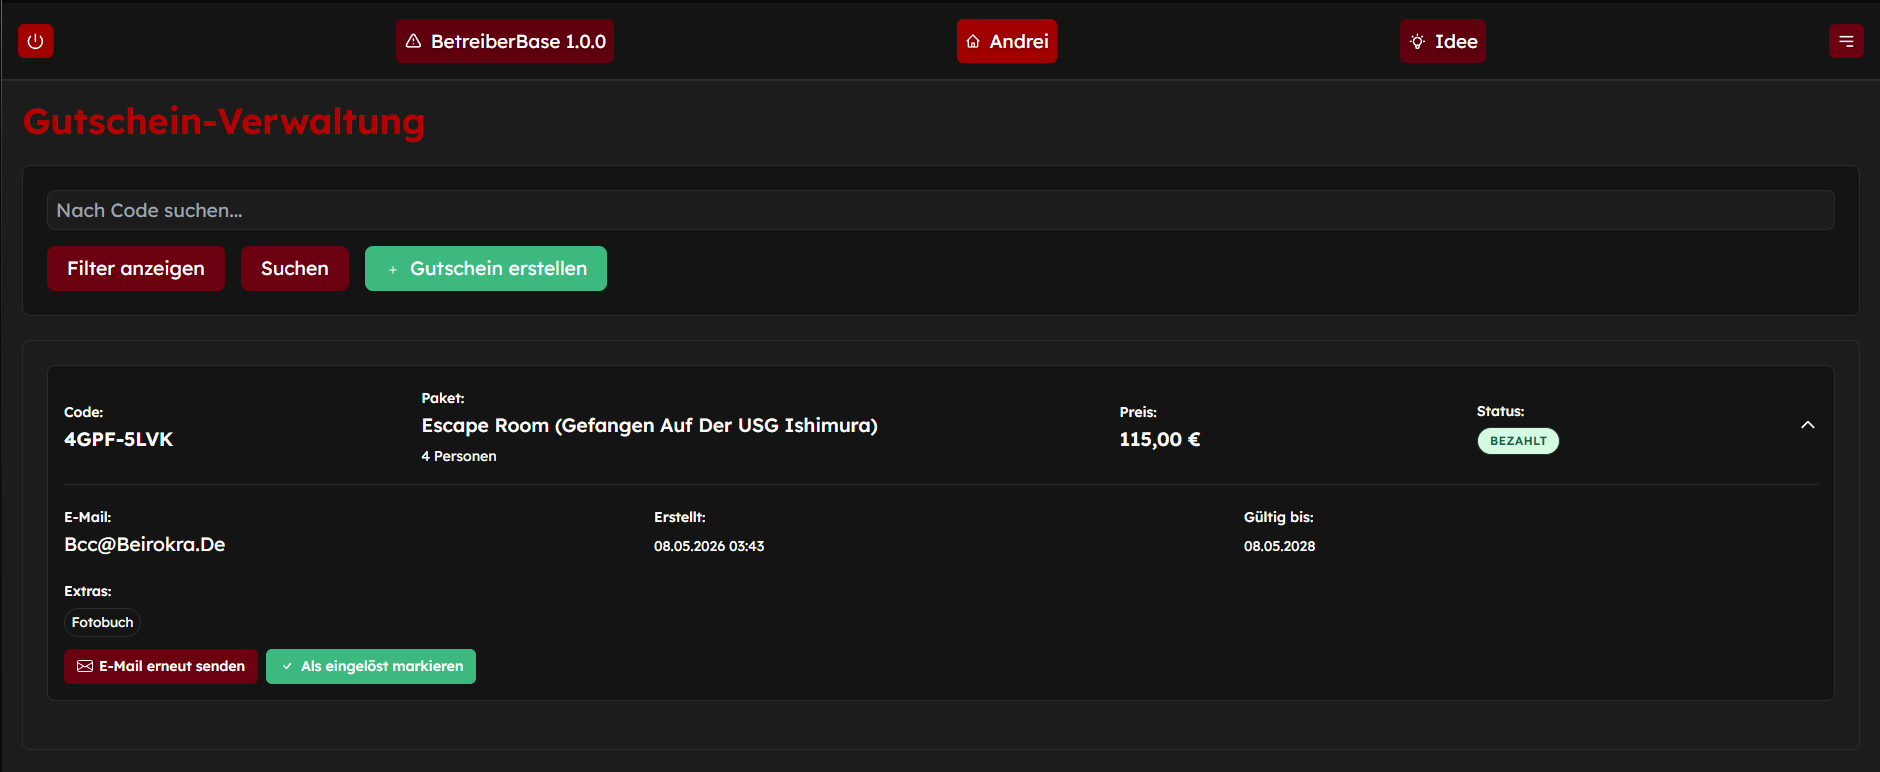This screenshot has width=1880, height=772.
Task: Select the voucher code 4GPF-5LVK
Action: (119, 439)
